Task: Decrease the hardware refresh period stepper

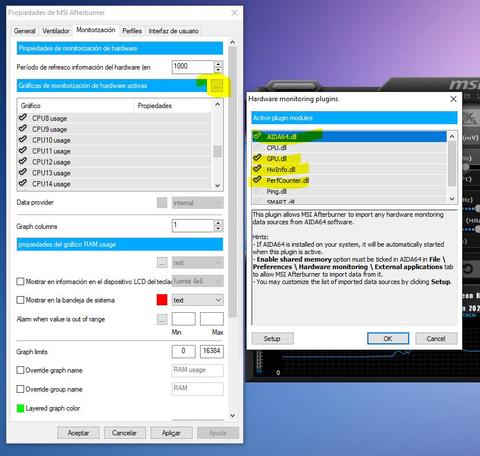Action: (218, 70)
